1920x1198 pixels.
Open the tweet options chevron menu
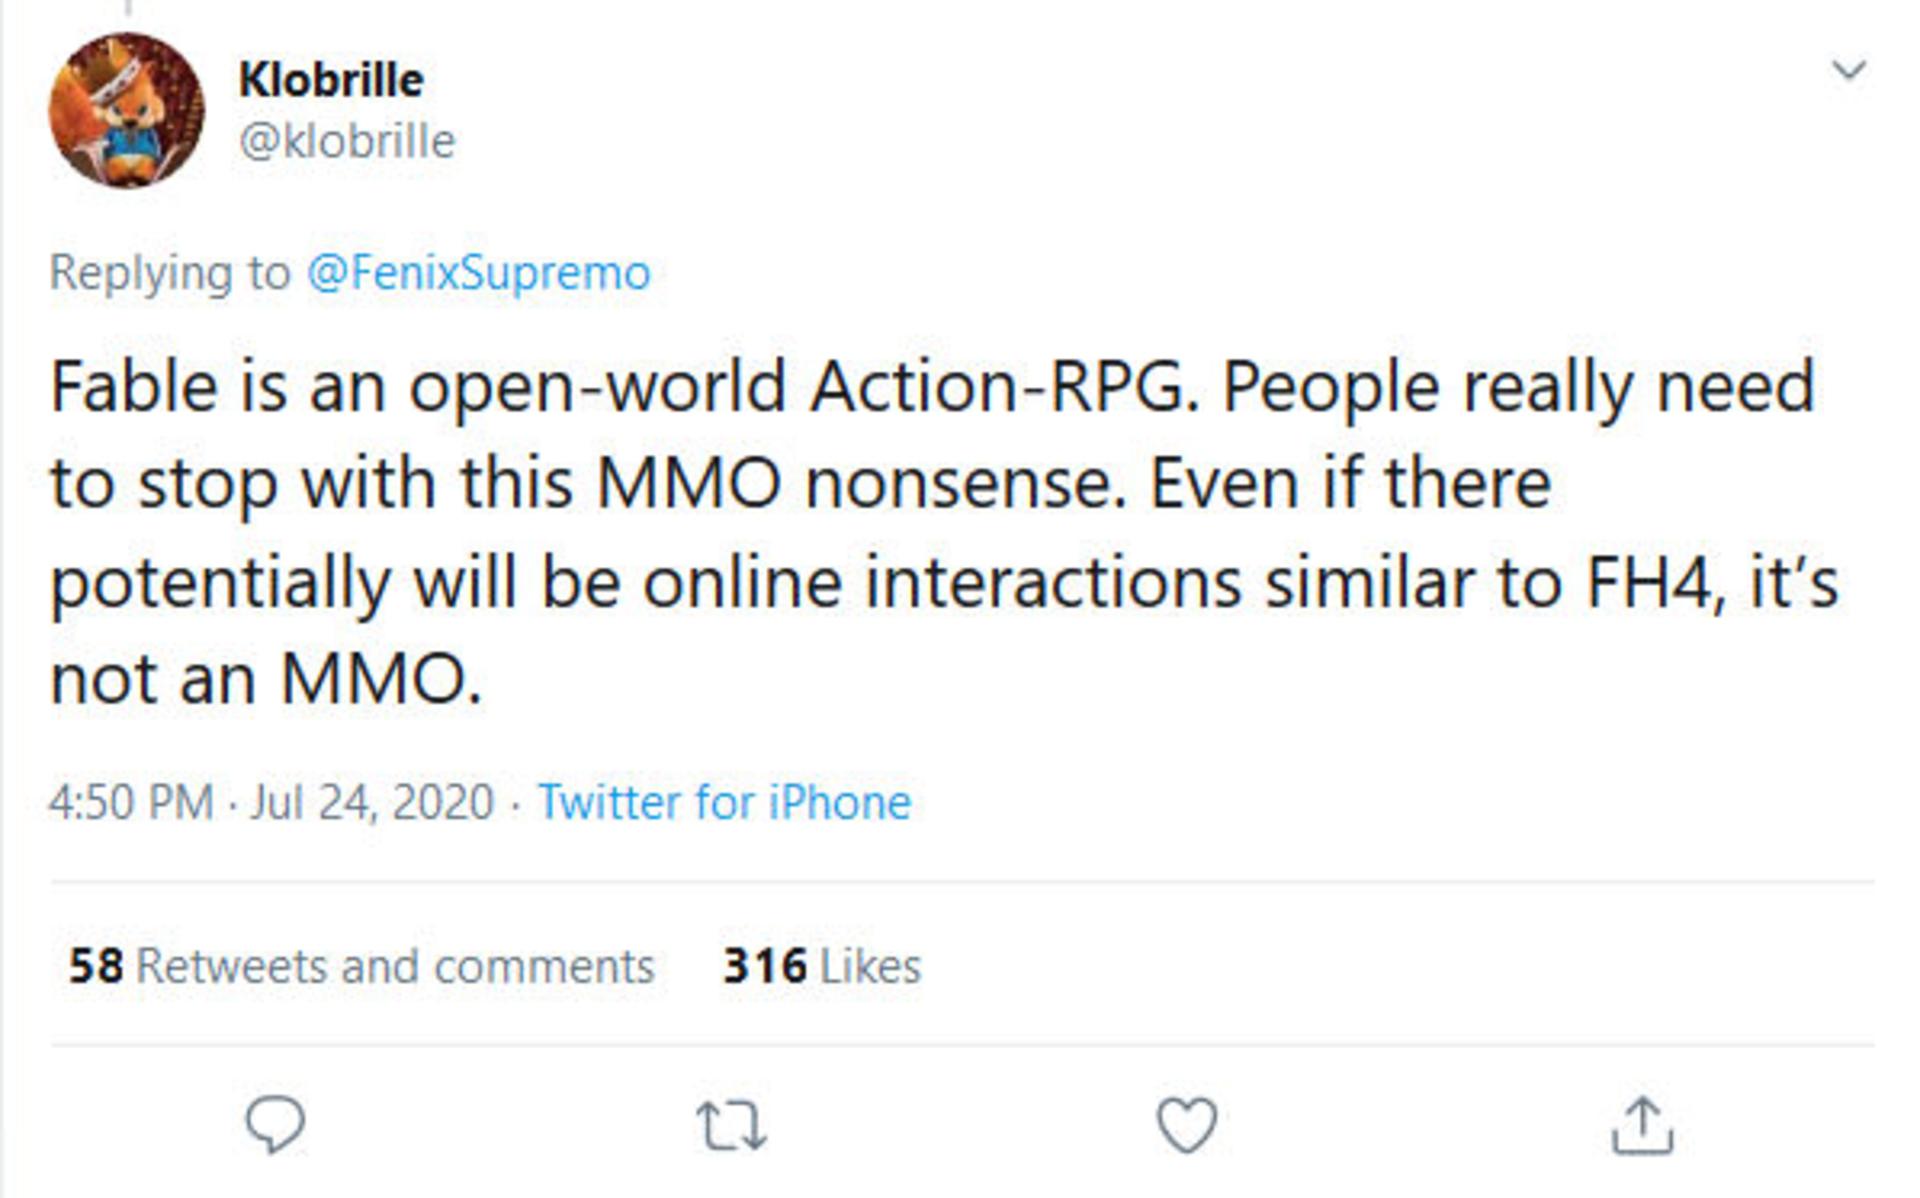click(1848, 70)
